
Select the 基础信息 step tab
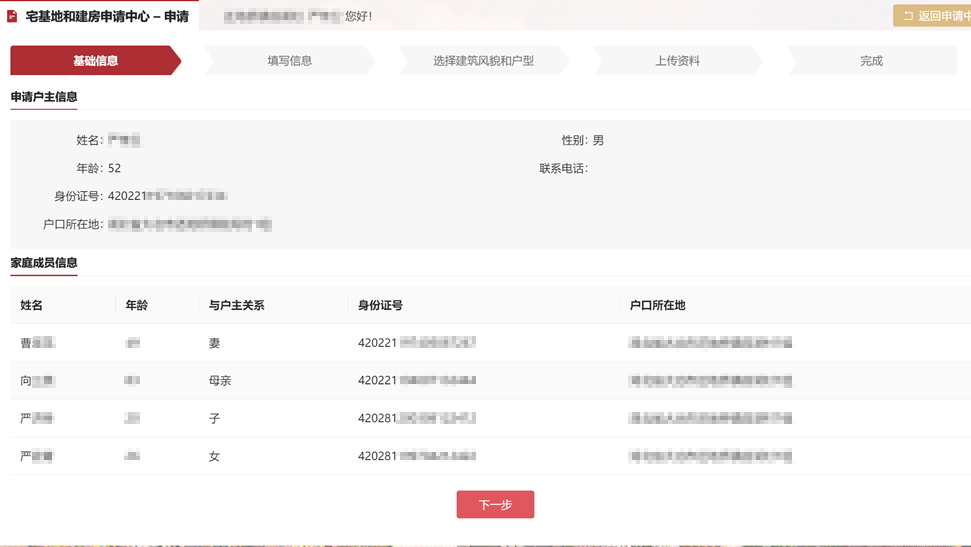click(x=96, y=61)
